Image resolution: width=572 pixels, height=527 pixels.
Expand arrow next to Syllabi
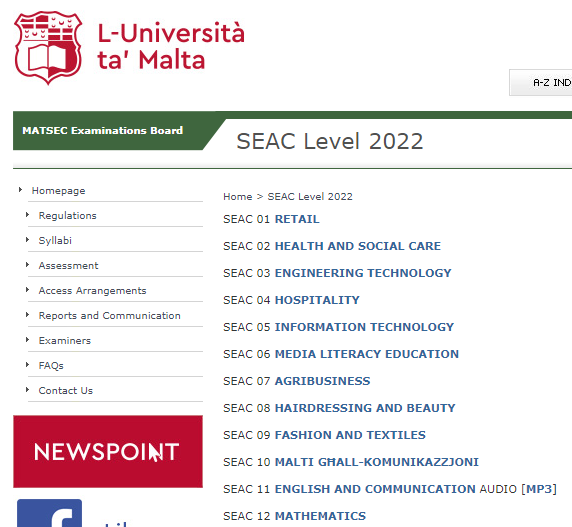(27, 240)
